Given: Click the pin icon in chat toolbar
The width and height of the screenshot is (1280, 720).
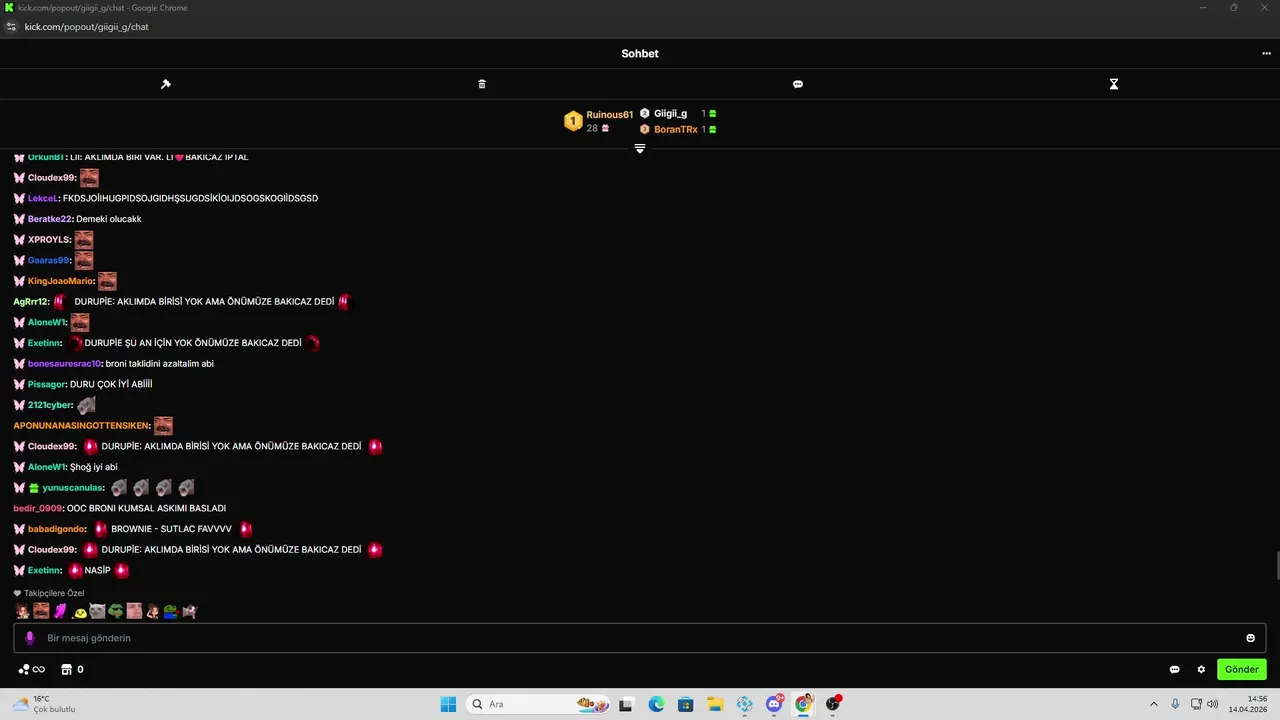Looking at the screenshot, I should click(x=166, y=84).
